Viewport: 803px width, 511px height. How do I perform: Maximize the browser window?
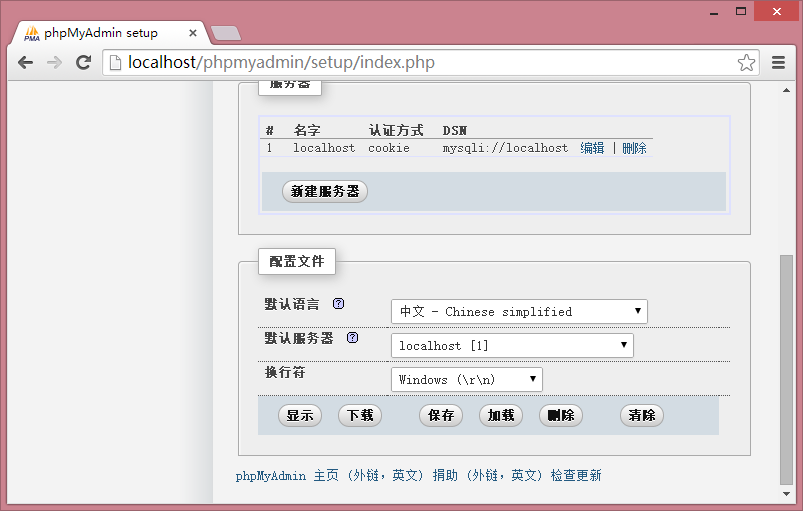[741, 11]
